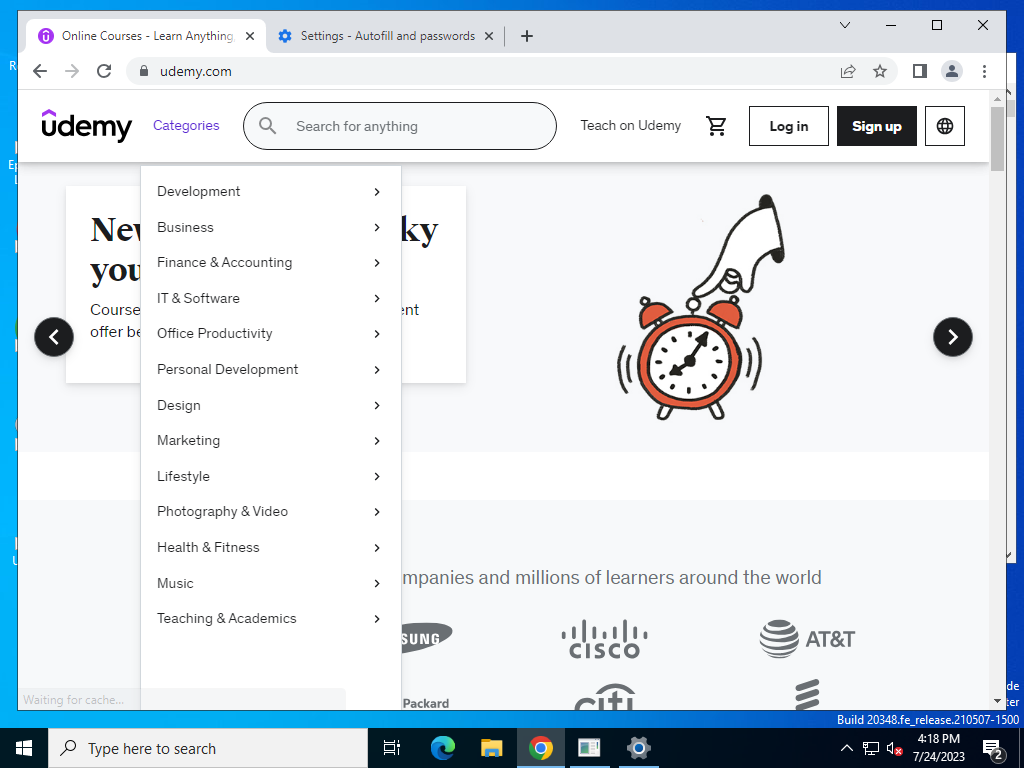Click the Chrome taskbar icon
This screenshot has height=768, width=1024.
(541, 748)
